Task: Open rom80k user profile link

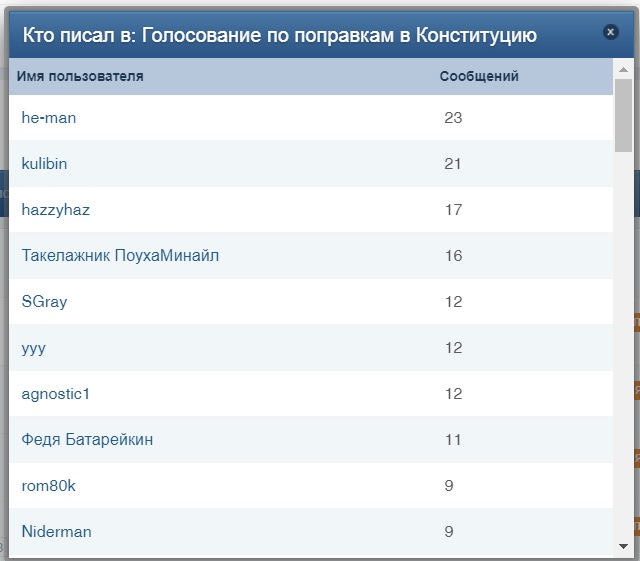Action: [x=48, y=486]
